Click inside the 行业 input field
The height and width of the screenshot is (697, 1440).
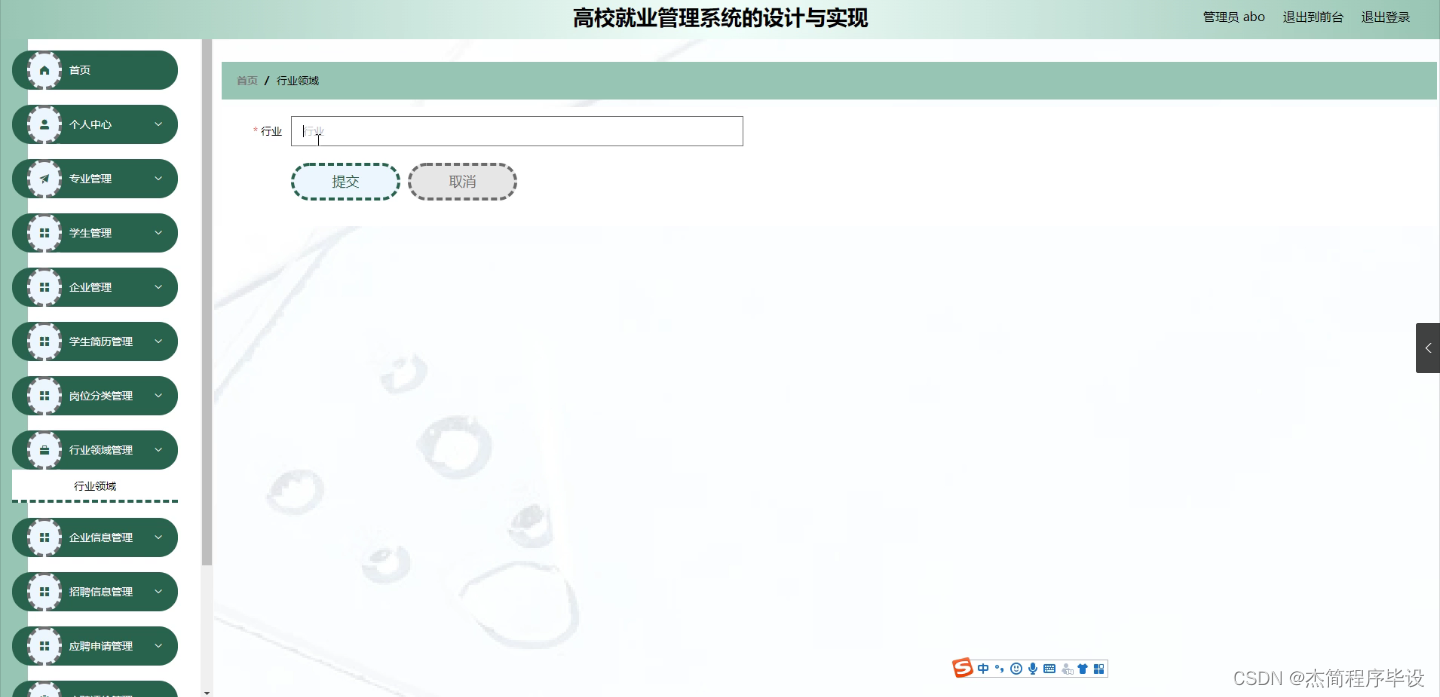click(x=516, y=131)
